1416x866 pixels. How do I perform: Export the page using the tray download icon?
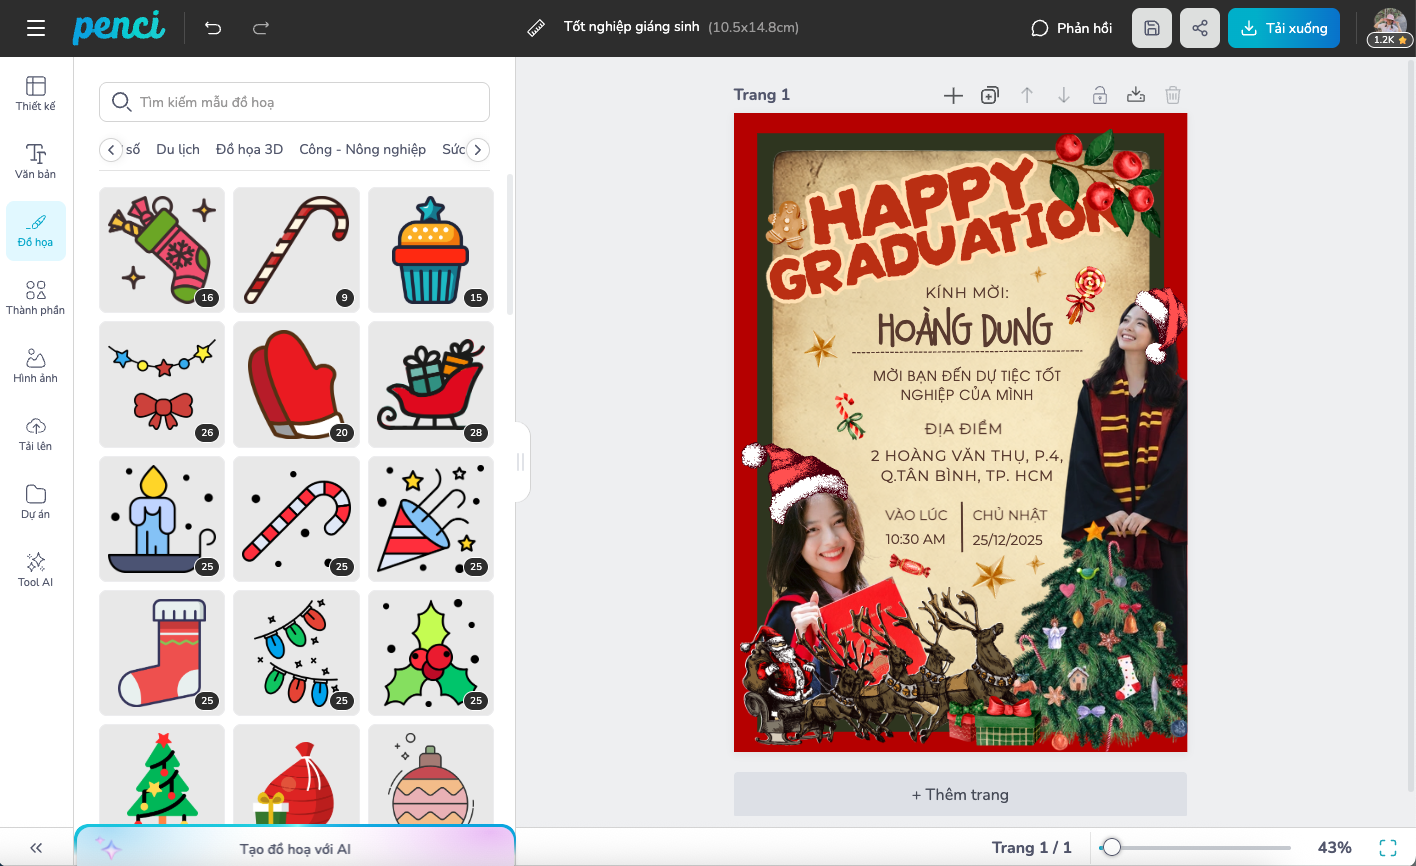[x=1136, y=95]
